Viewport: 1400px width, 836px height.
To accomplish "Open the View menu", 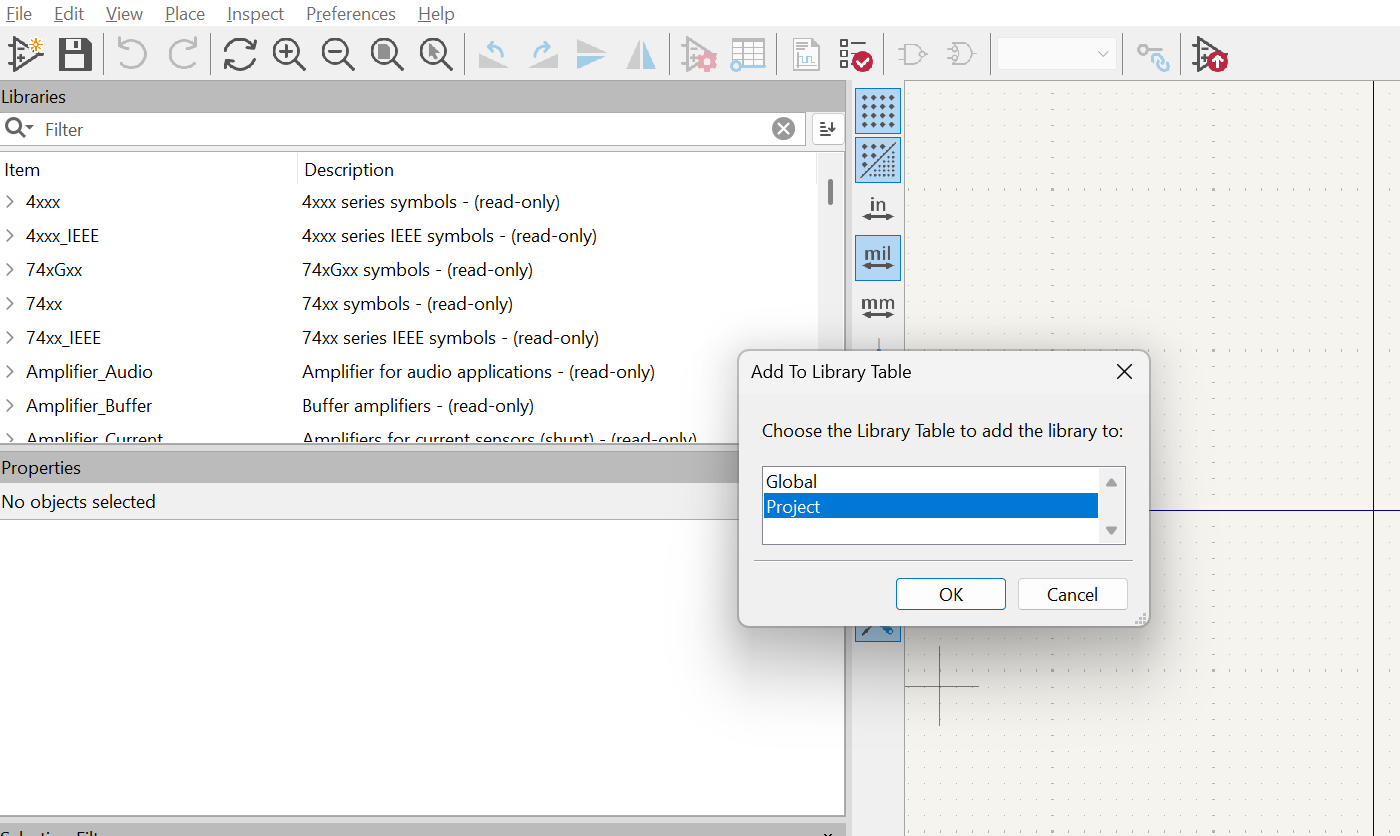I will (x=124, y=14).
